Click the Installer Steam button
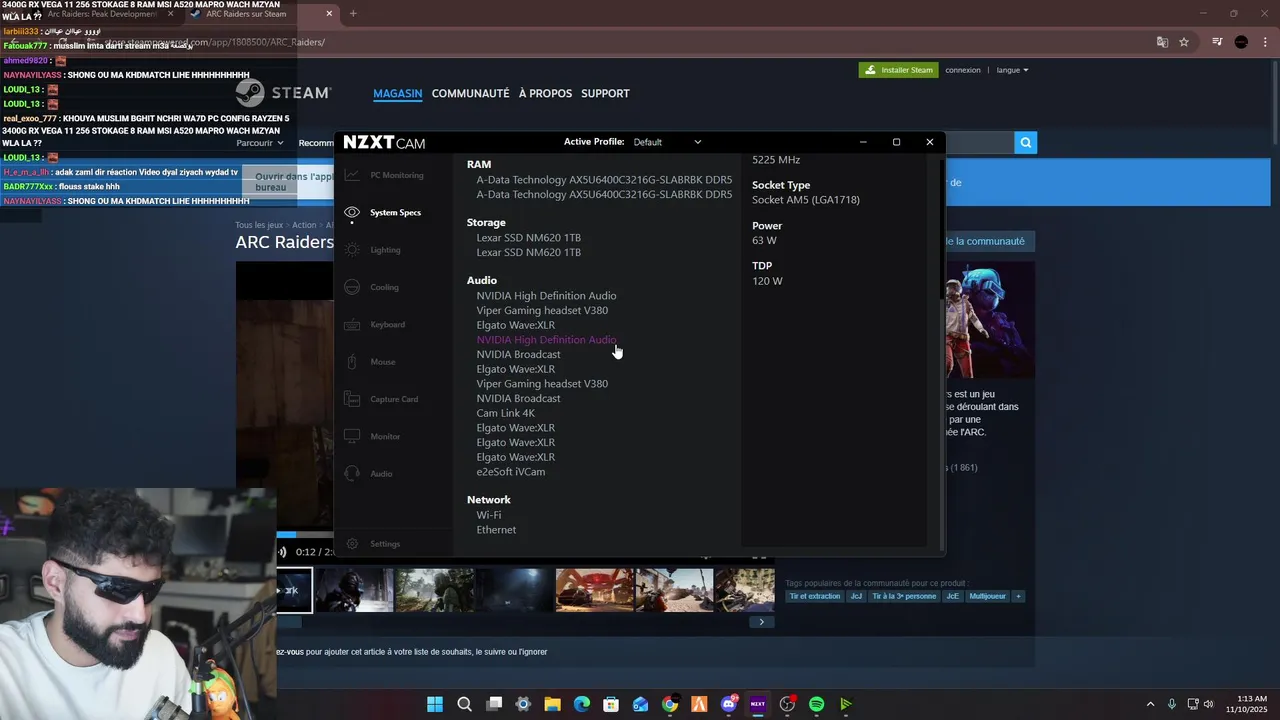 (x=898, y=70)
